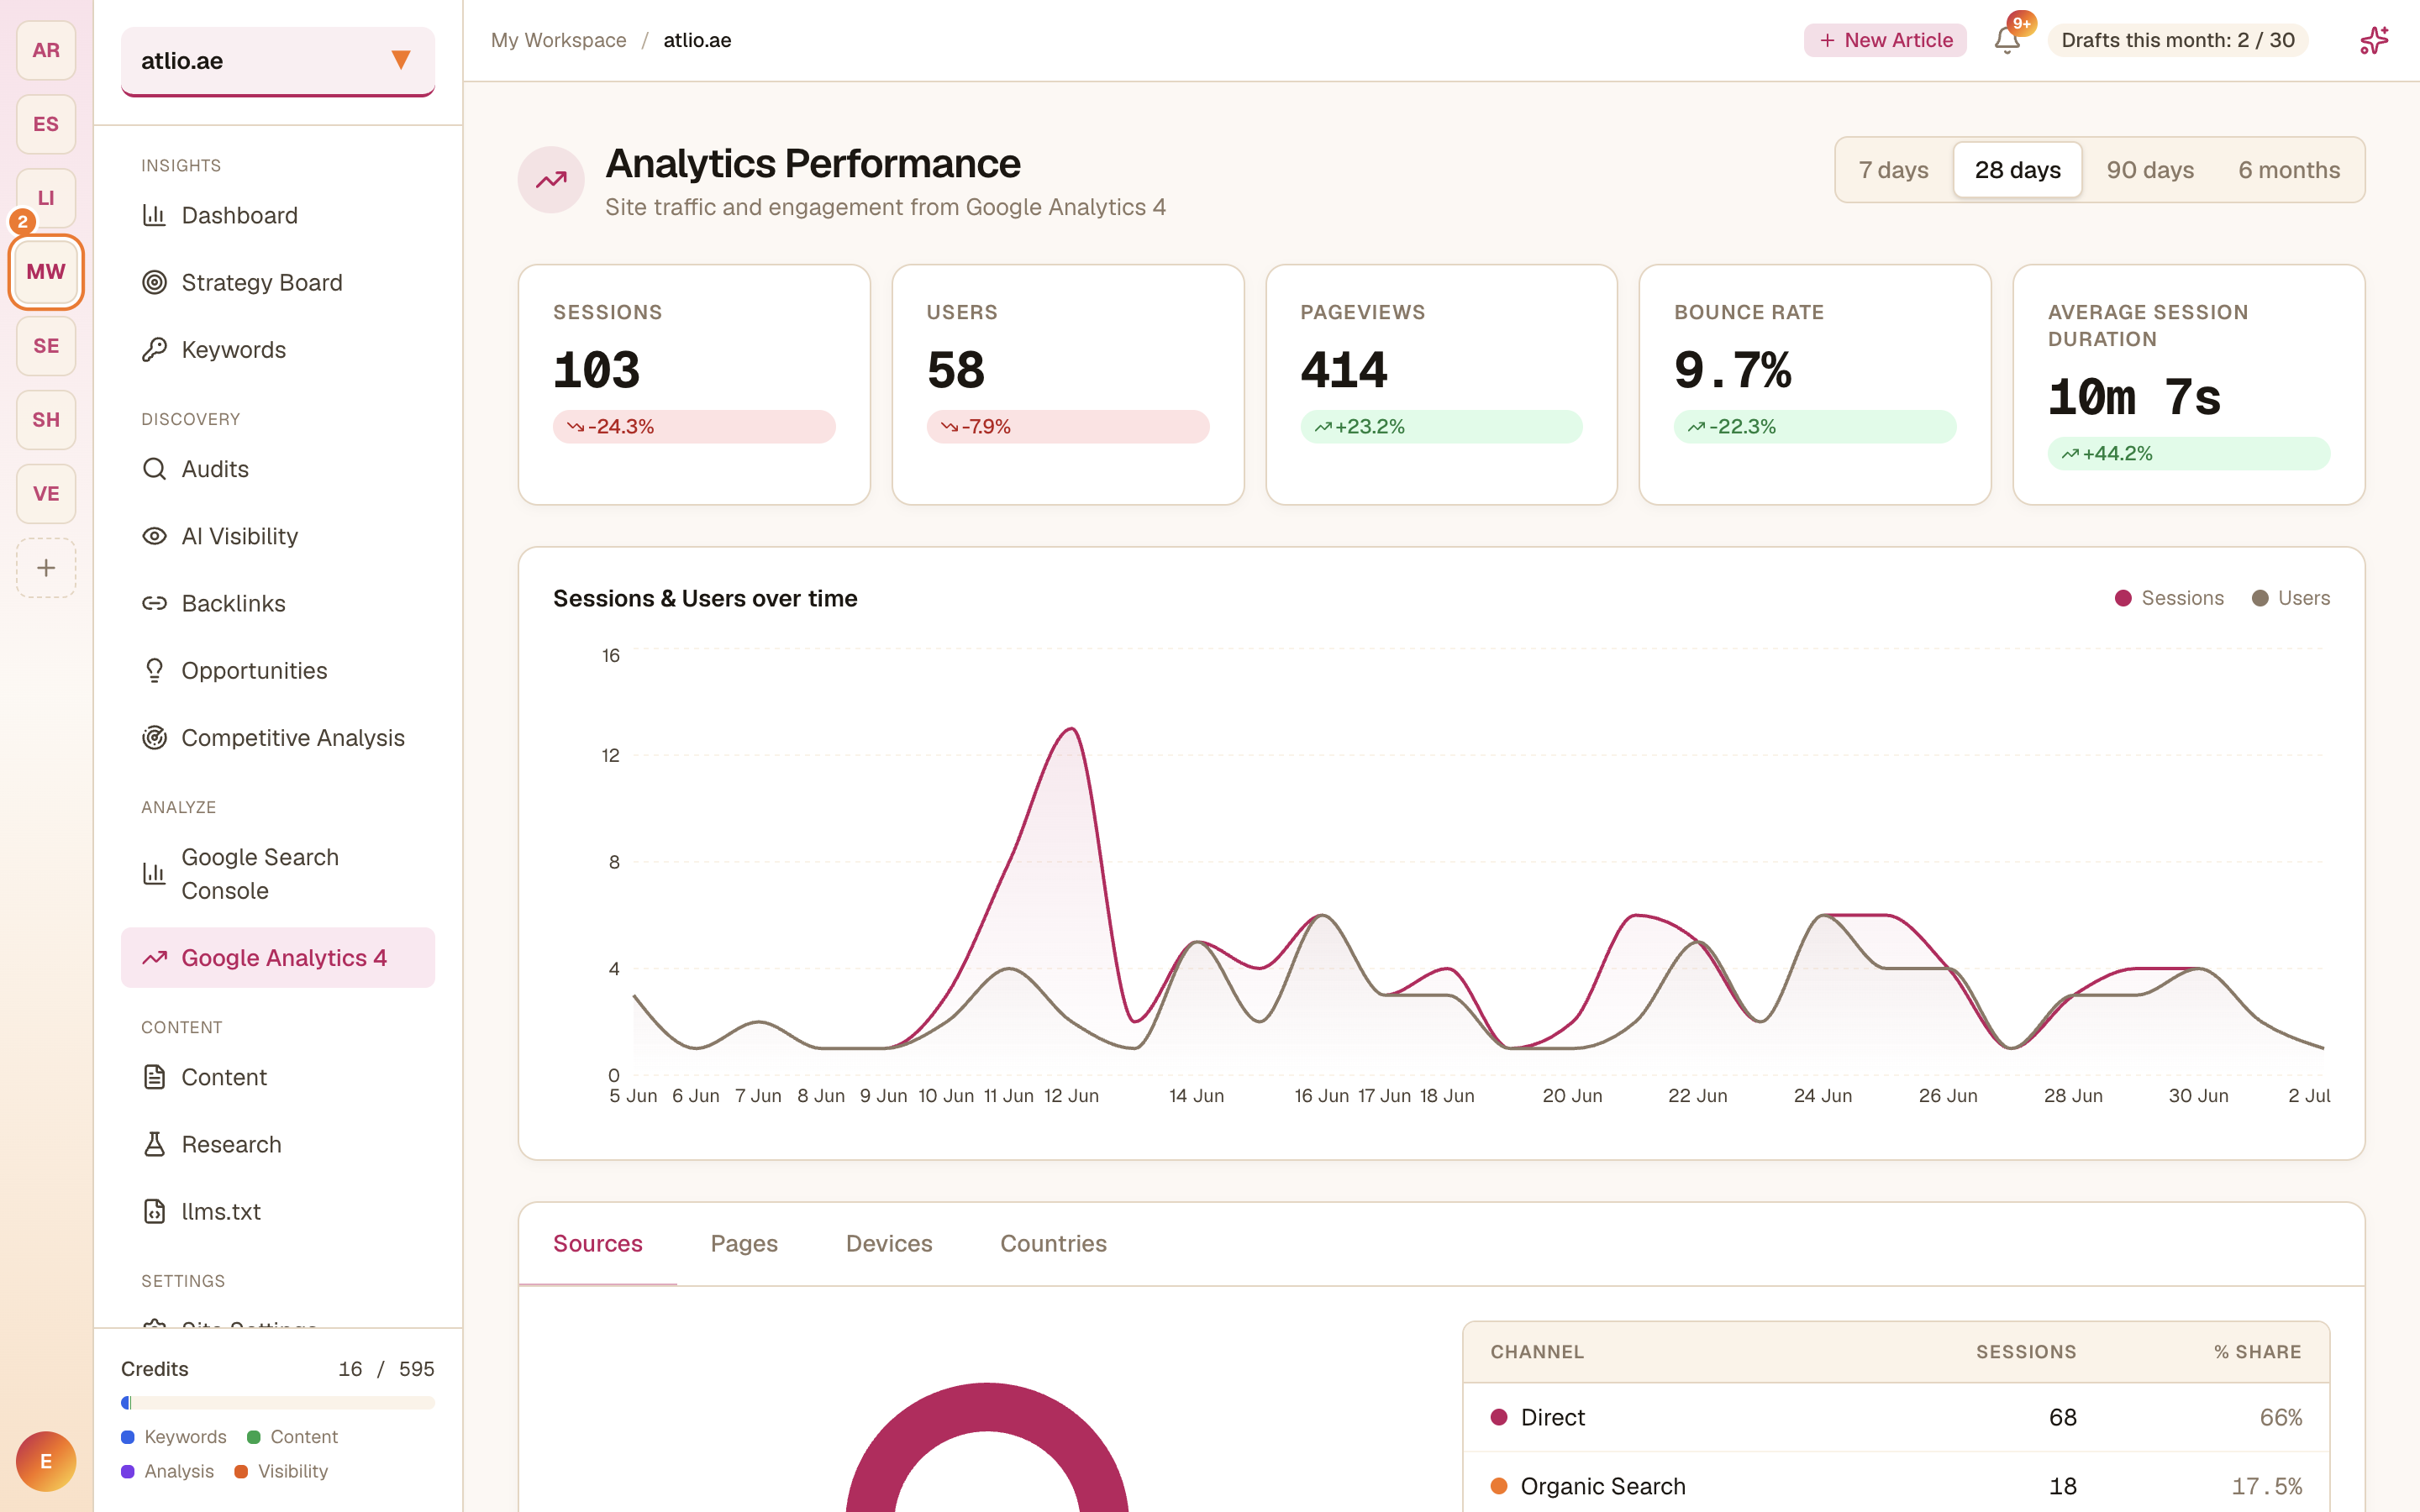Click the Content document icon
This screenshot has width=2420, height=1512.
click(x=154, y=1077)
